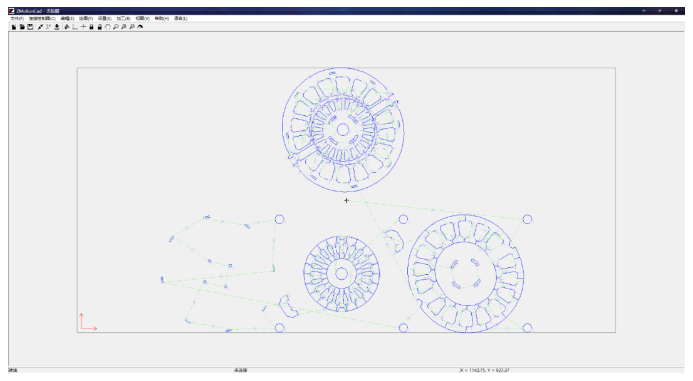Click the New file toolbar icon
693x381 pixels.
tap(14, 27)
